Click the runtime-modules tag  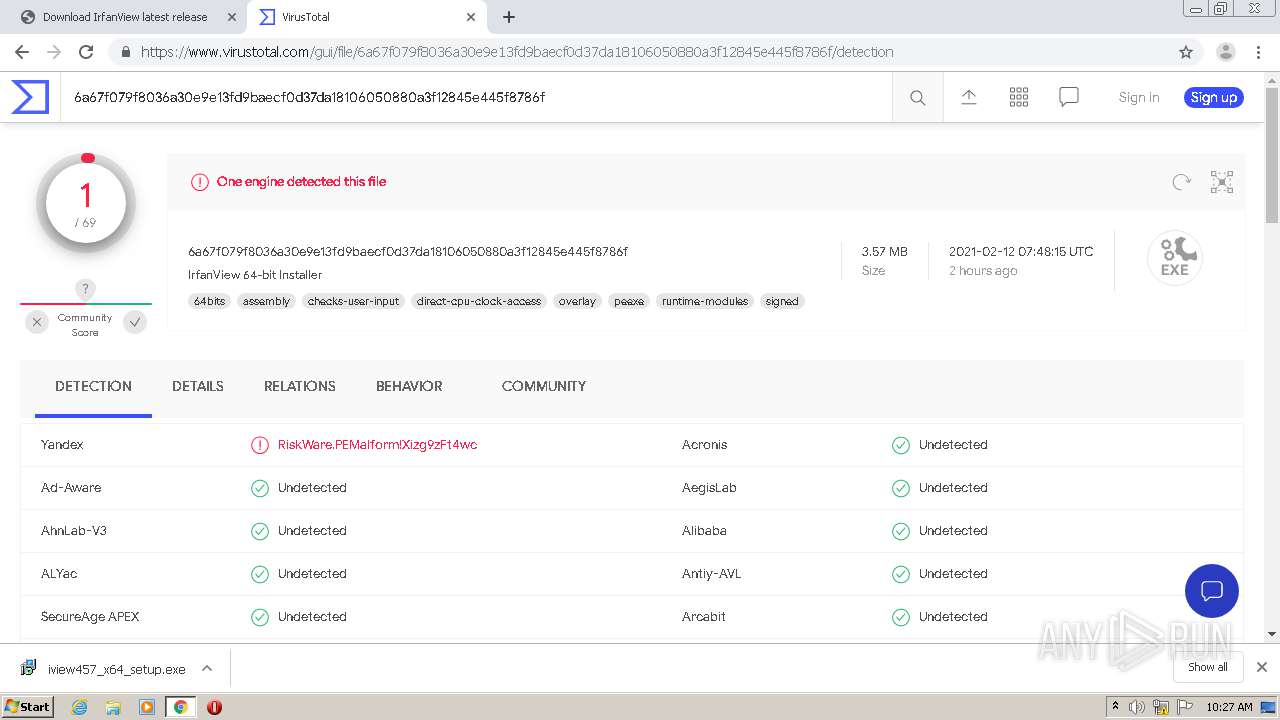click(x=705, y=301)
